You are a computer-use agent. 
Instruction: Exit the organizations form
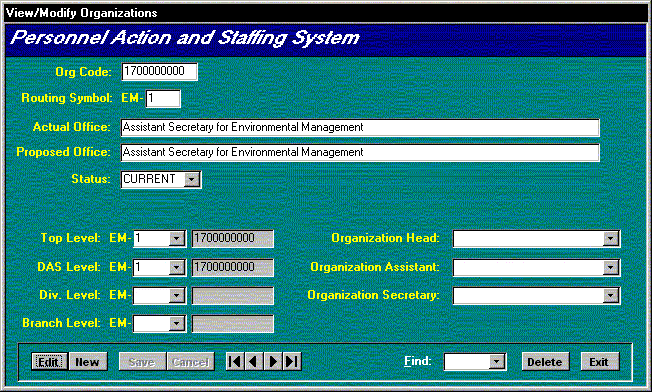coord(600,362)
